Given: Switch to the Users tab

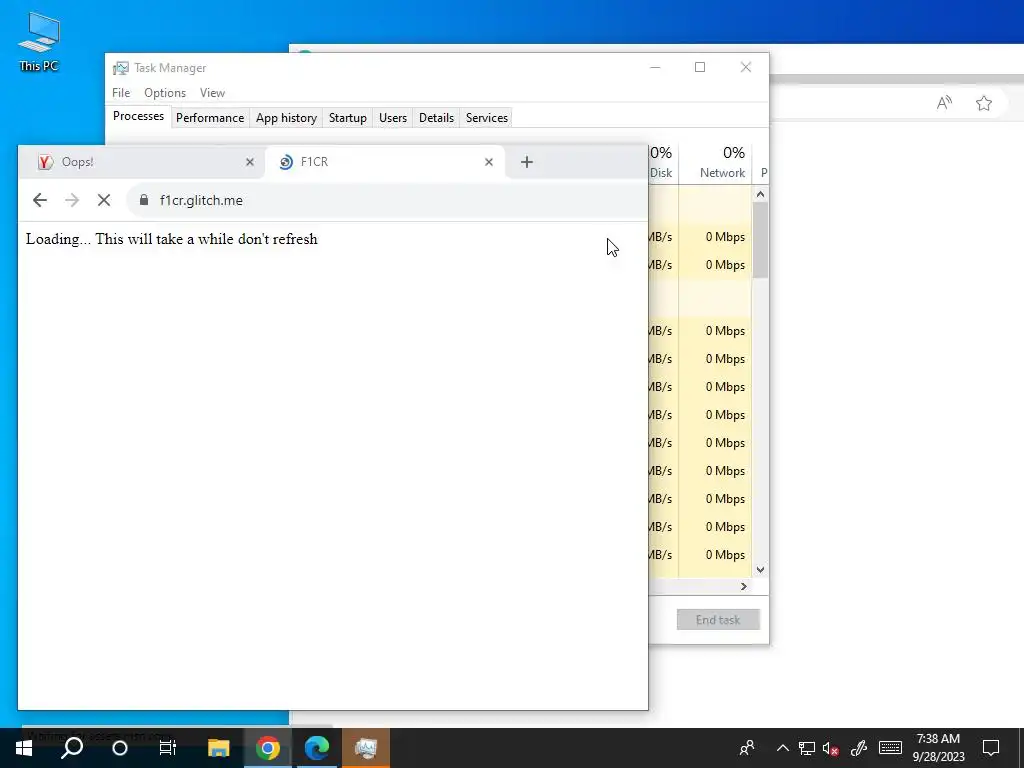Looking at the screenshot, I should point(392,118).
